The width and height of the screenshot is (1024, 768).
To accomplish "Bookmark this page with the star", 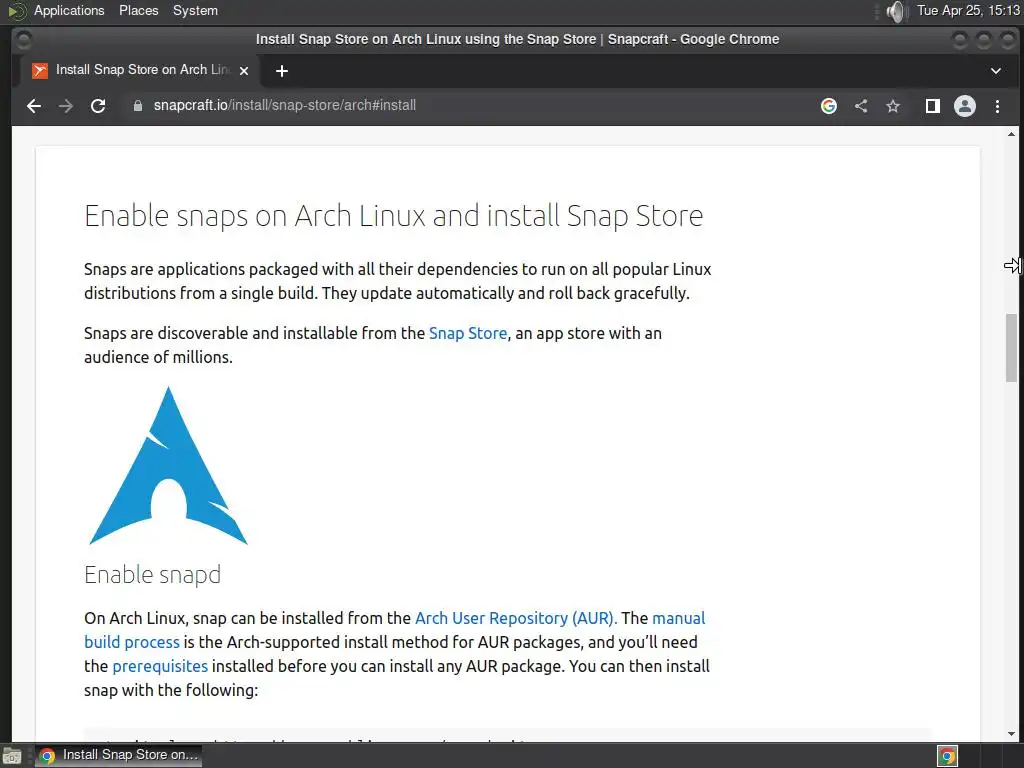I will [893, 106].
